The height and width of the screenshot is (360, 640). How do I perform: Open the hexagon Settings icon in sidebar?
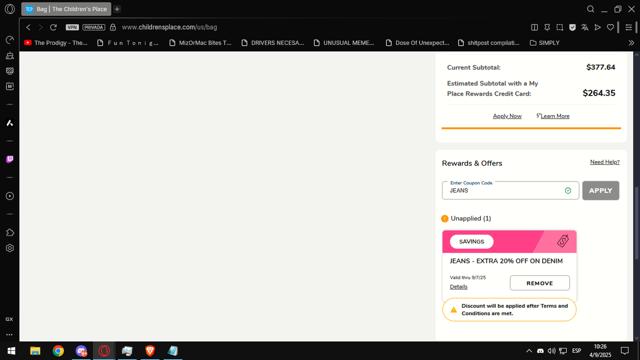click(10, 248)
